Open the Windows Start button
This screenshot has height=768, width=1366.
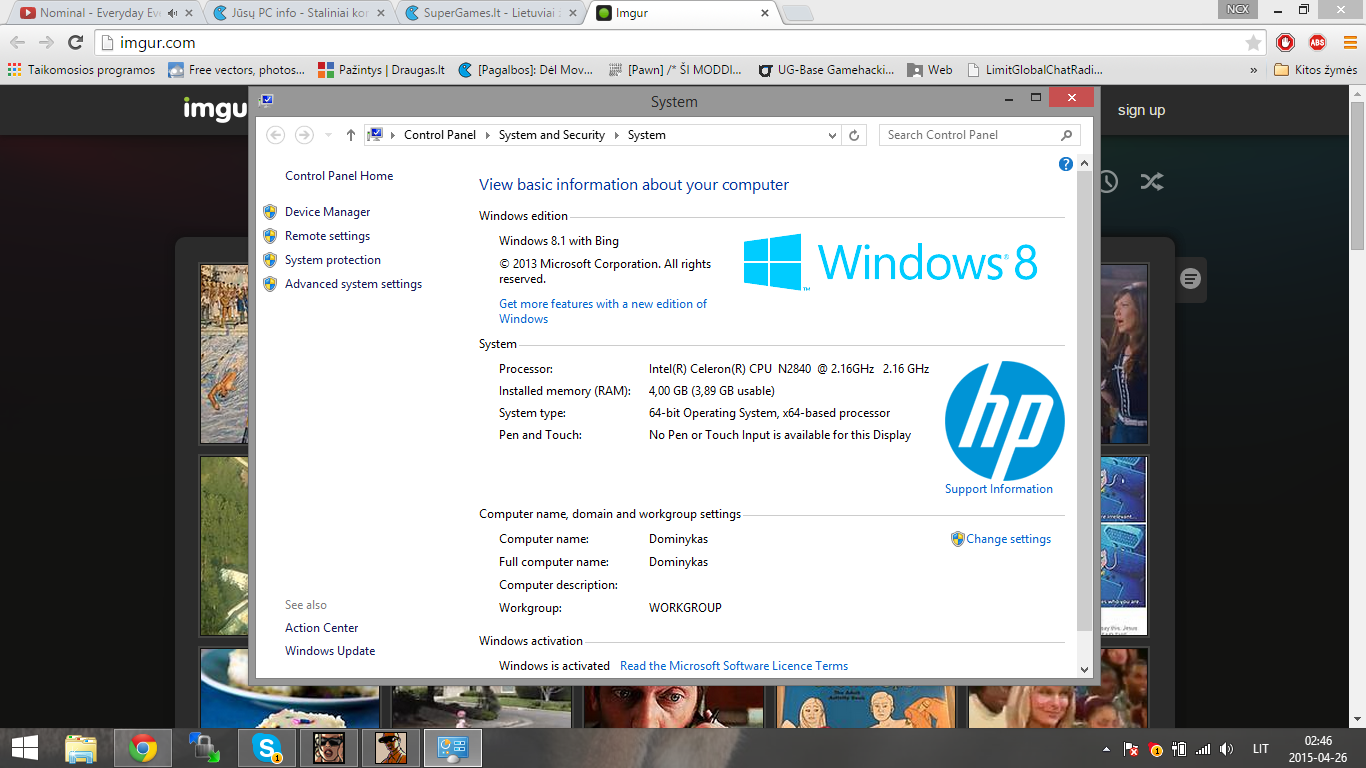tap(24, 748)
